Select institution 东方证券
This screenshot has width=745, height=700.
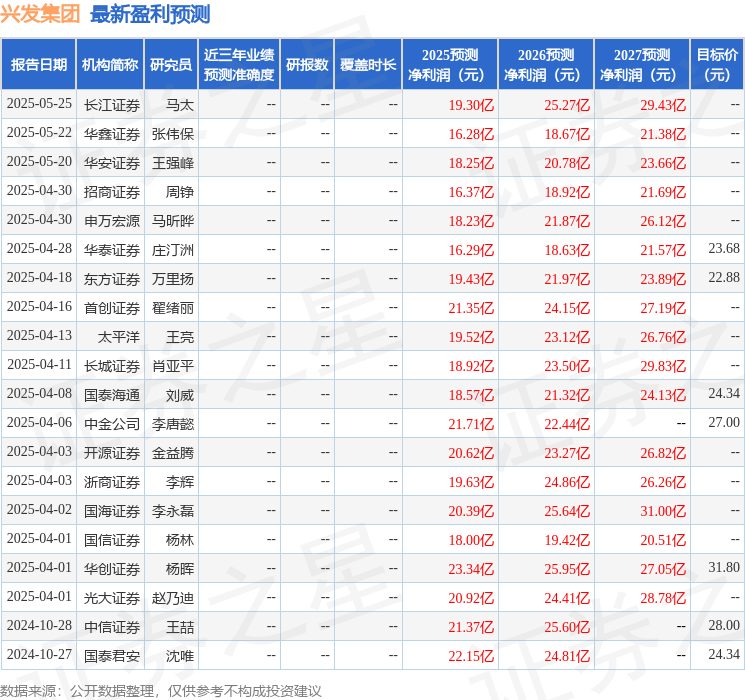coord(112,279)
